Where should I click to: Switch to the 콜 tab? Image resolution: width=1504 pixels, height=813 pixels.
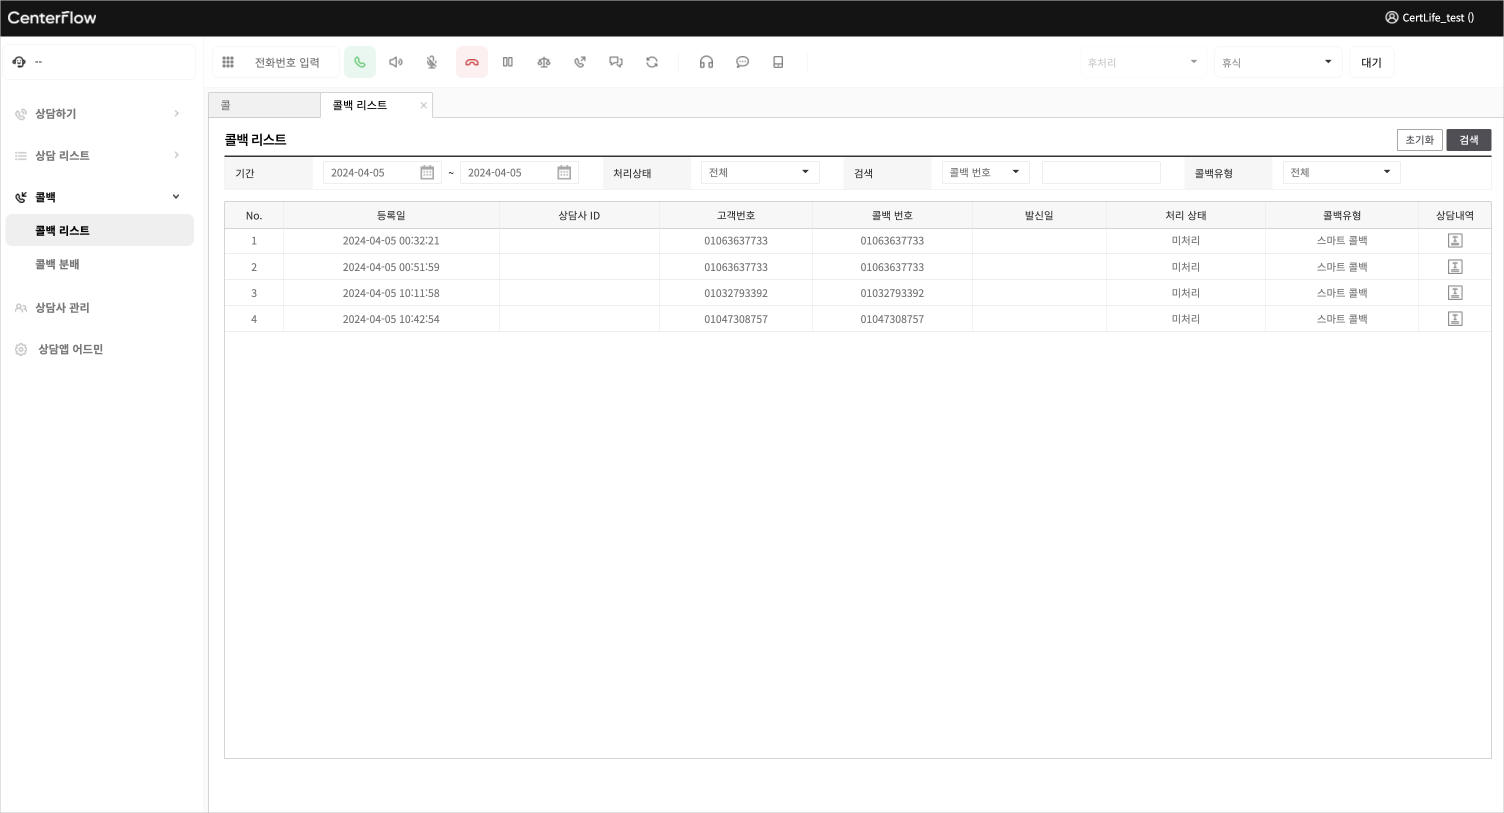point(264,105)
